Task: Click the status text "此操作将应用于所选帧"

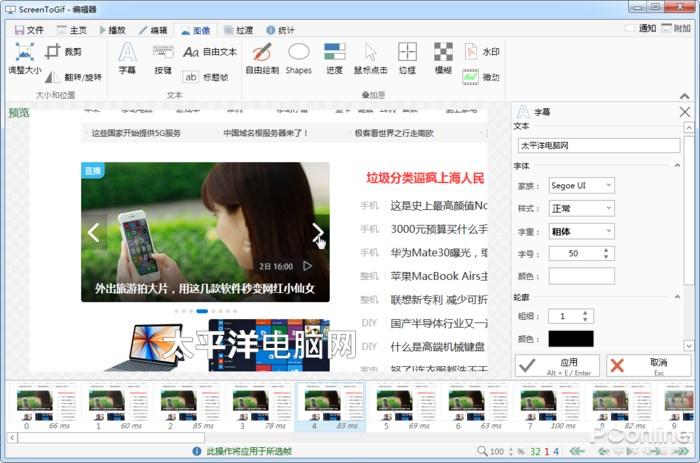Action: pos(249,451)
